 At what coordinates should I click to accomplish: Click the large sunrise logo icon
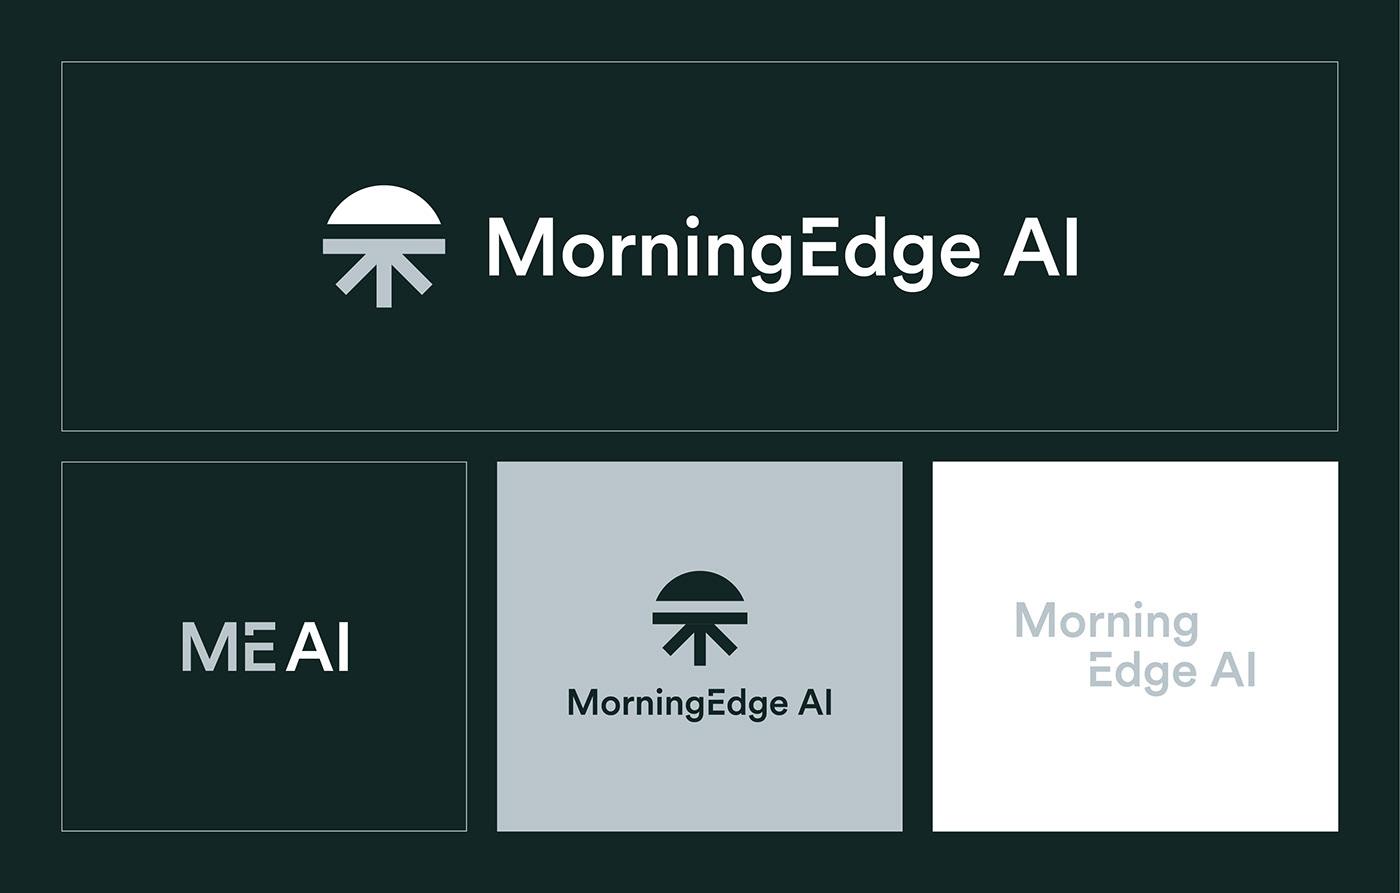(384, 246)
